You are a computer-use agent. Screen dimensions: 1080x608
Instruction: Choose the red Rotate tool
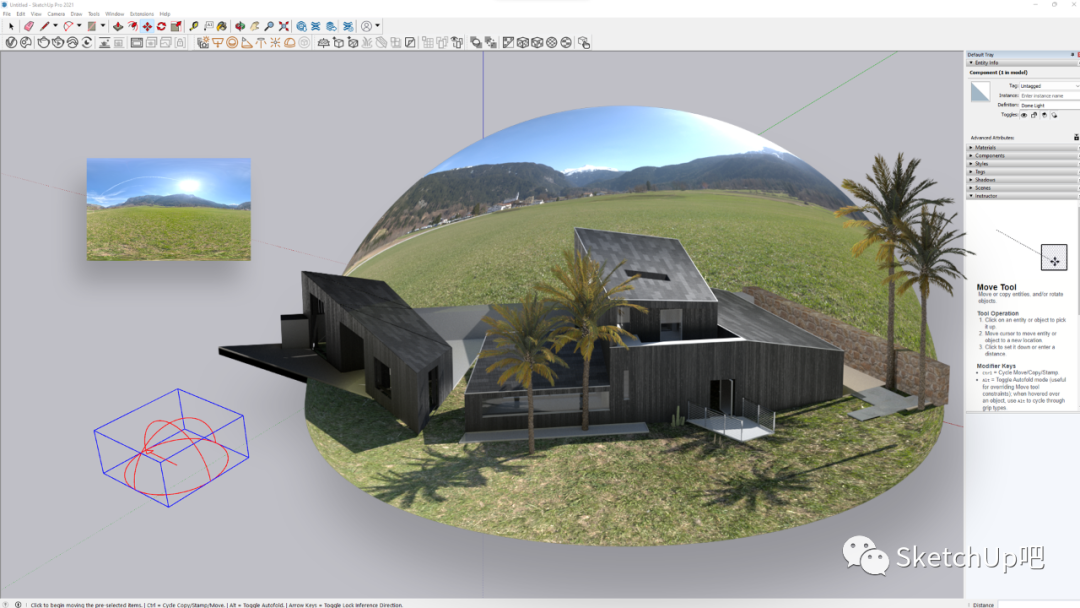(x=162, y=26)
